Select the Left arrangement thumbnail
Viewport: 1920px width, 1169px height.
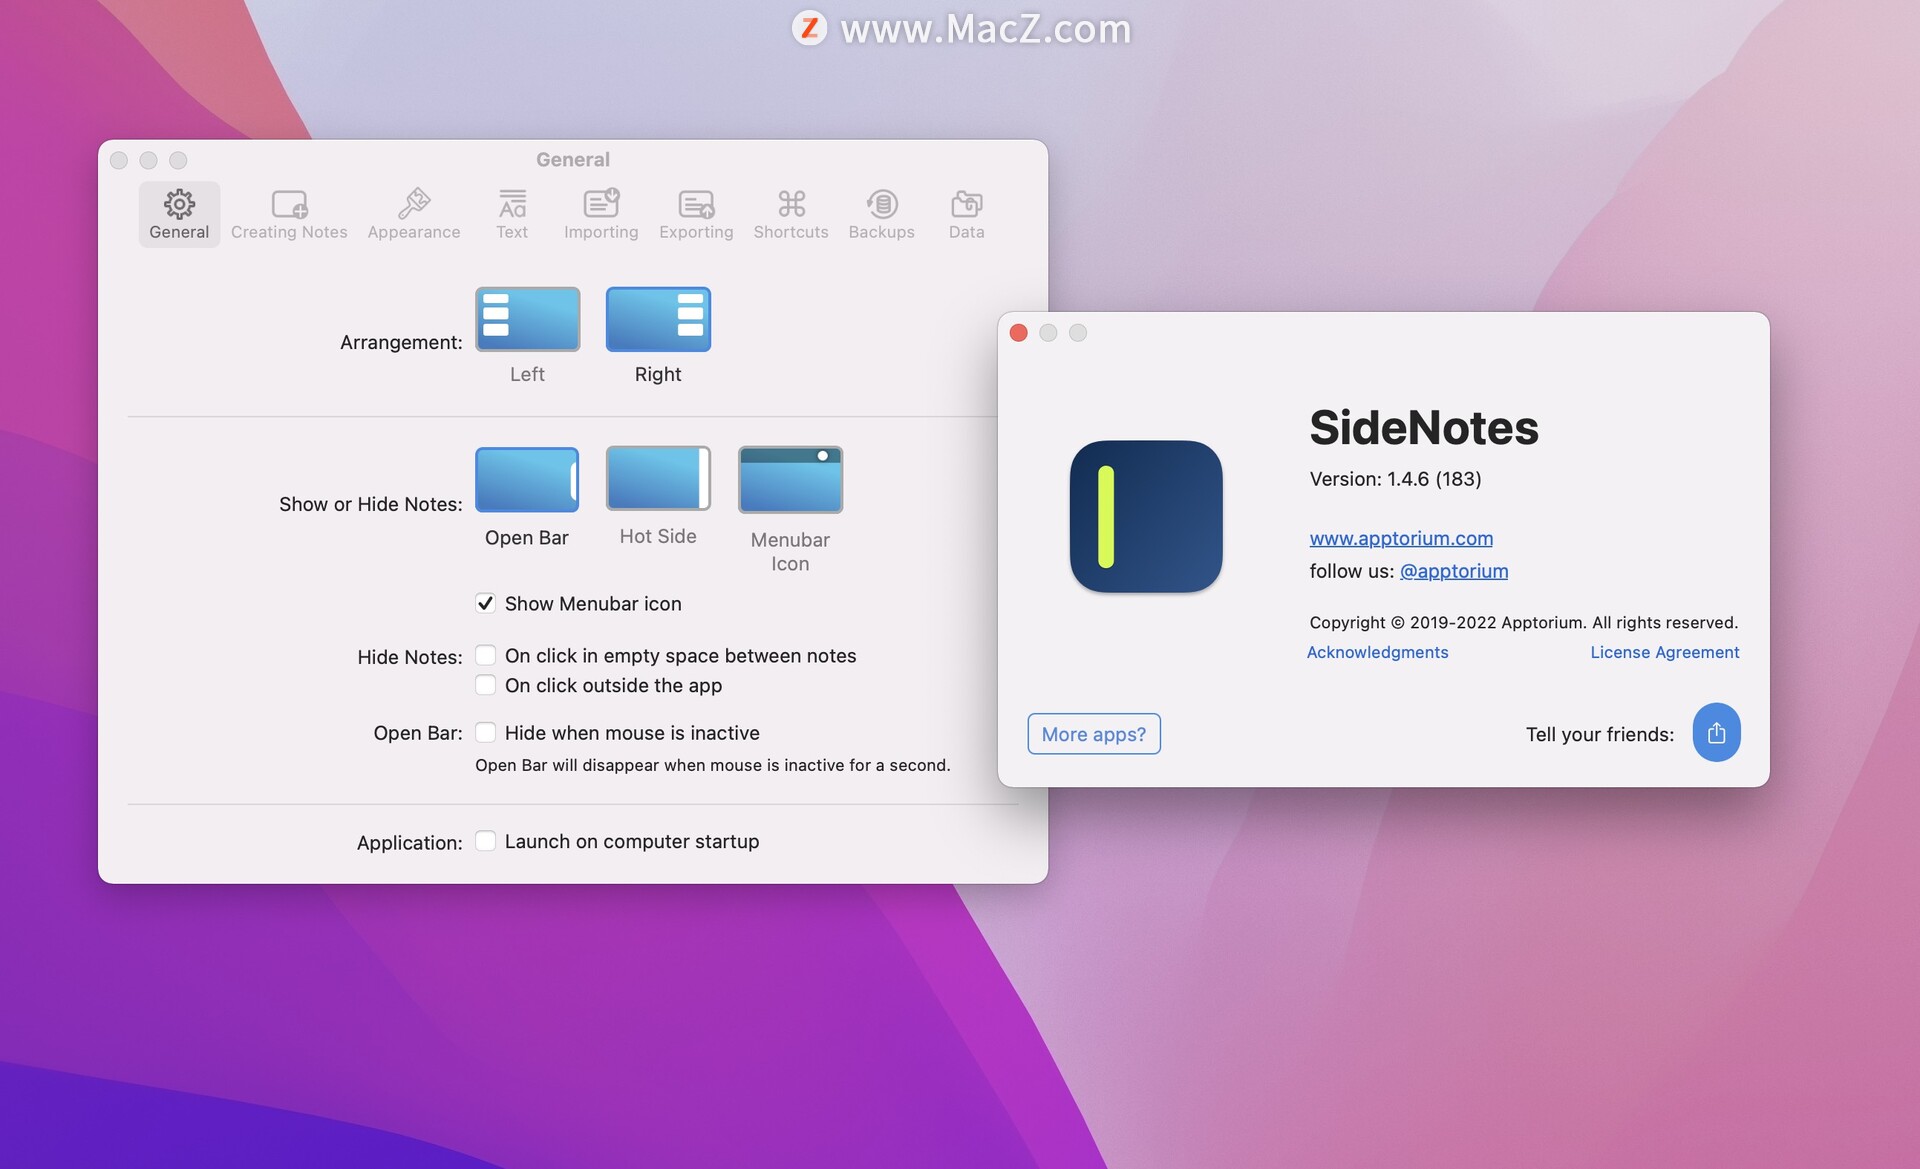pos(527,319)
